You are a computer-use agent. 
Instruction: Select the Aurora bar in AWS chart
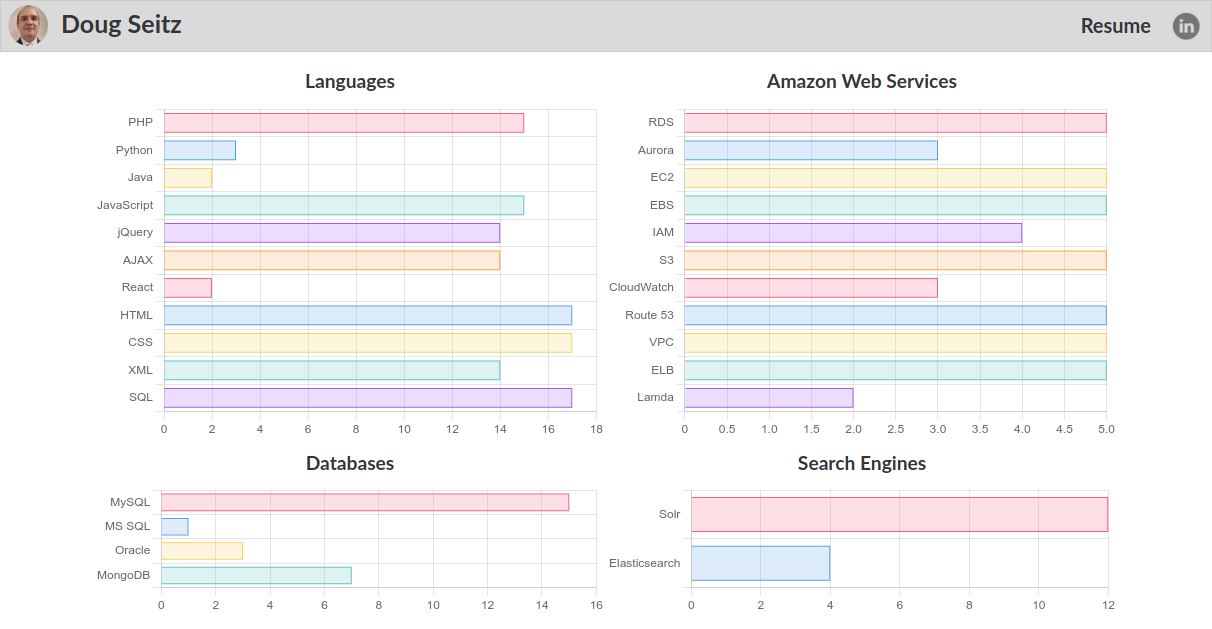[x=810, y=150]
